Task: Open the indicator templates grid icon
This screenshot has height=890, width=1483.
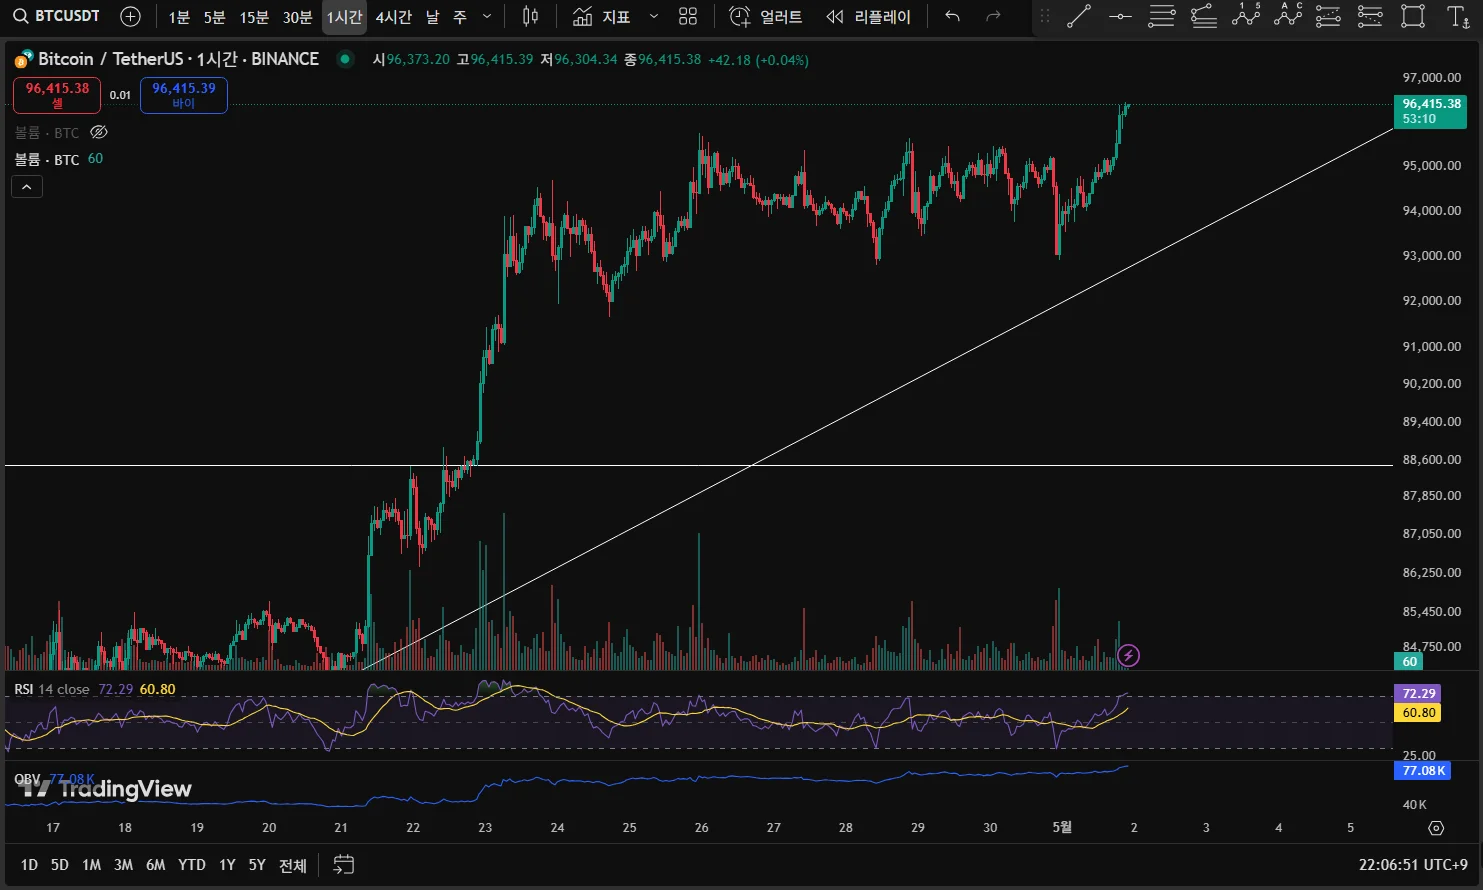Action: (688, 16)
